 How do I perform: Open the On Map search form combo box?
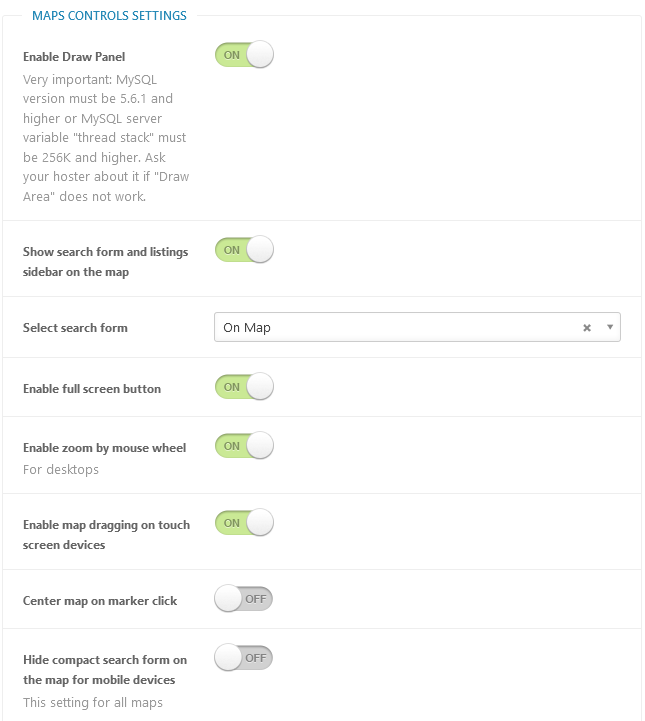(x=417, y=327)
